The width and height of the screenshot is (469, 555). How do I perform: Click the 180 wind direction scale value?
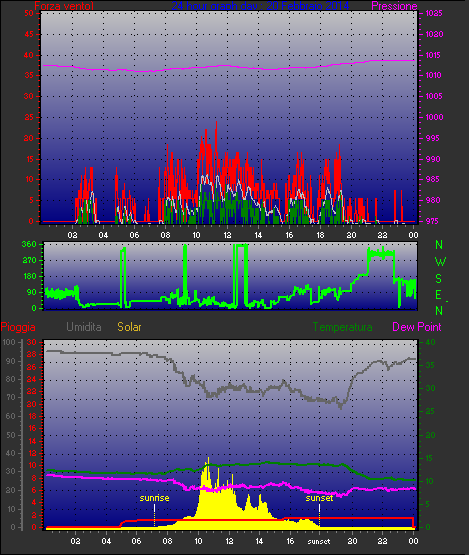[x=30, y=276]
